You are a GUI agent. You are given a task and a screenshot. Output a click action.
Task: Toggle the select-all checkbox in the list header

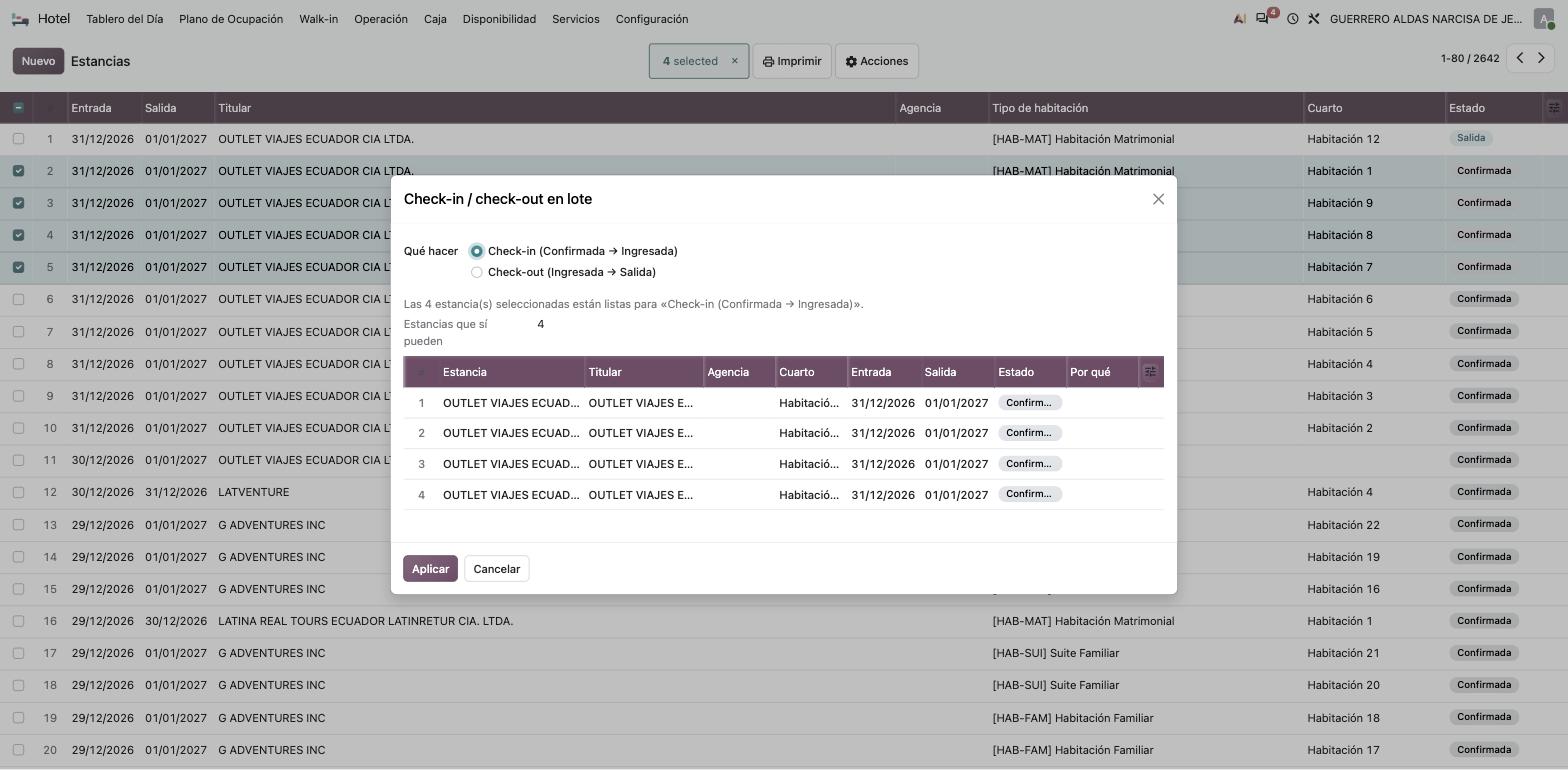click(18, 108)
